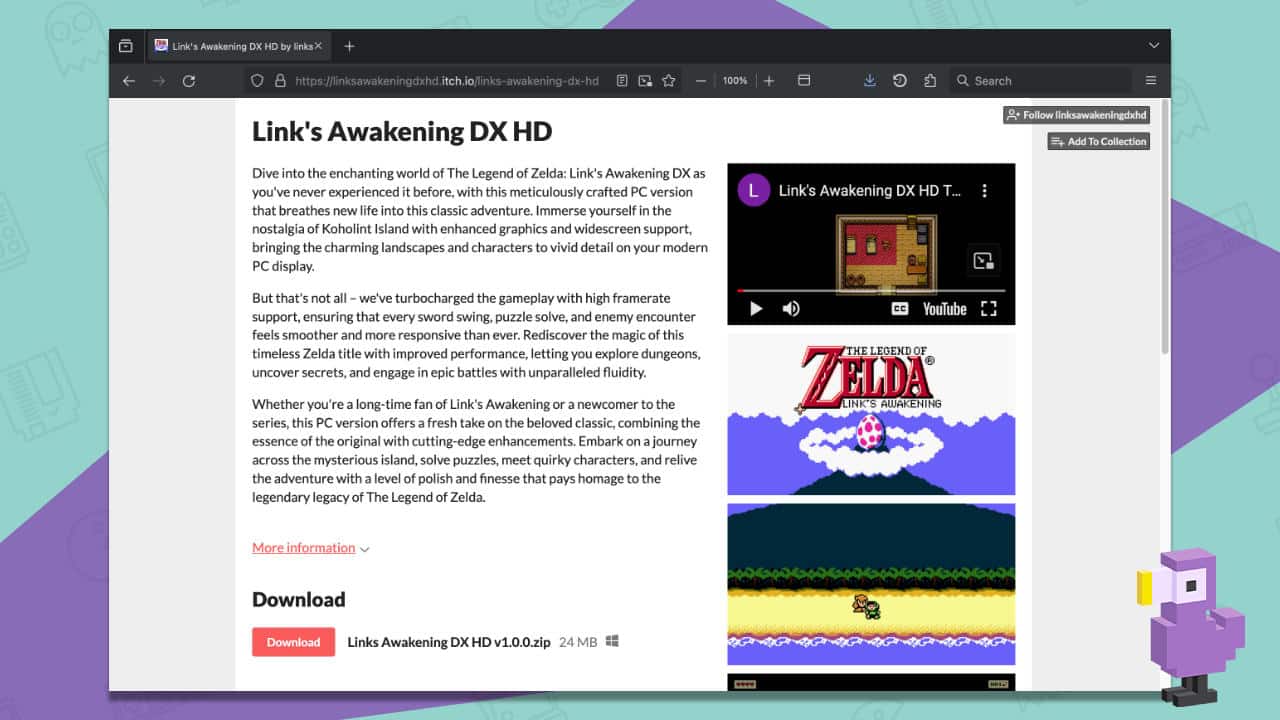This screenshot has width=1280, height=720.
Task: Open the beach scene screenshot
Action: coord(871,584)
